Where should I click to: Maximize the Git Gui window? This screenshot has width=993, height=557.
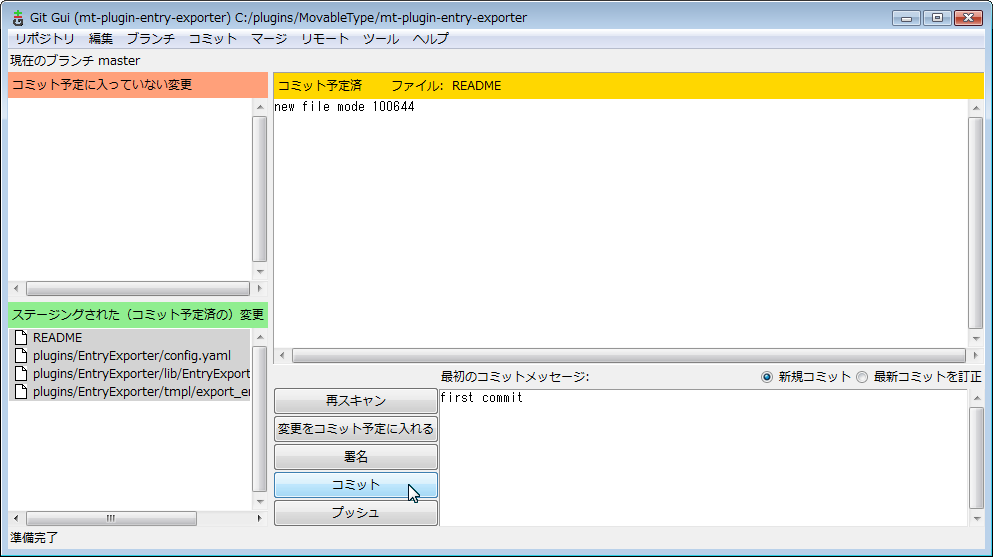[x=937, y=18]
